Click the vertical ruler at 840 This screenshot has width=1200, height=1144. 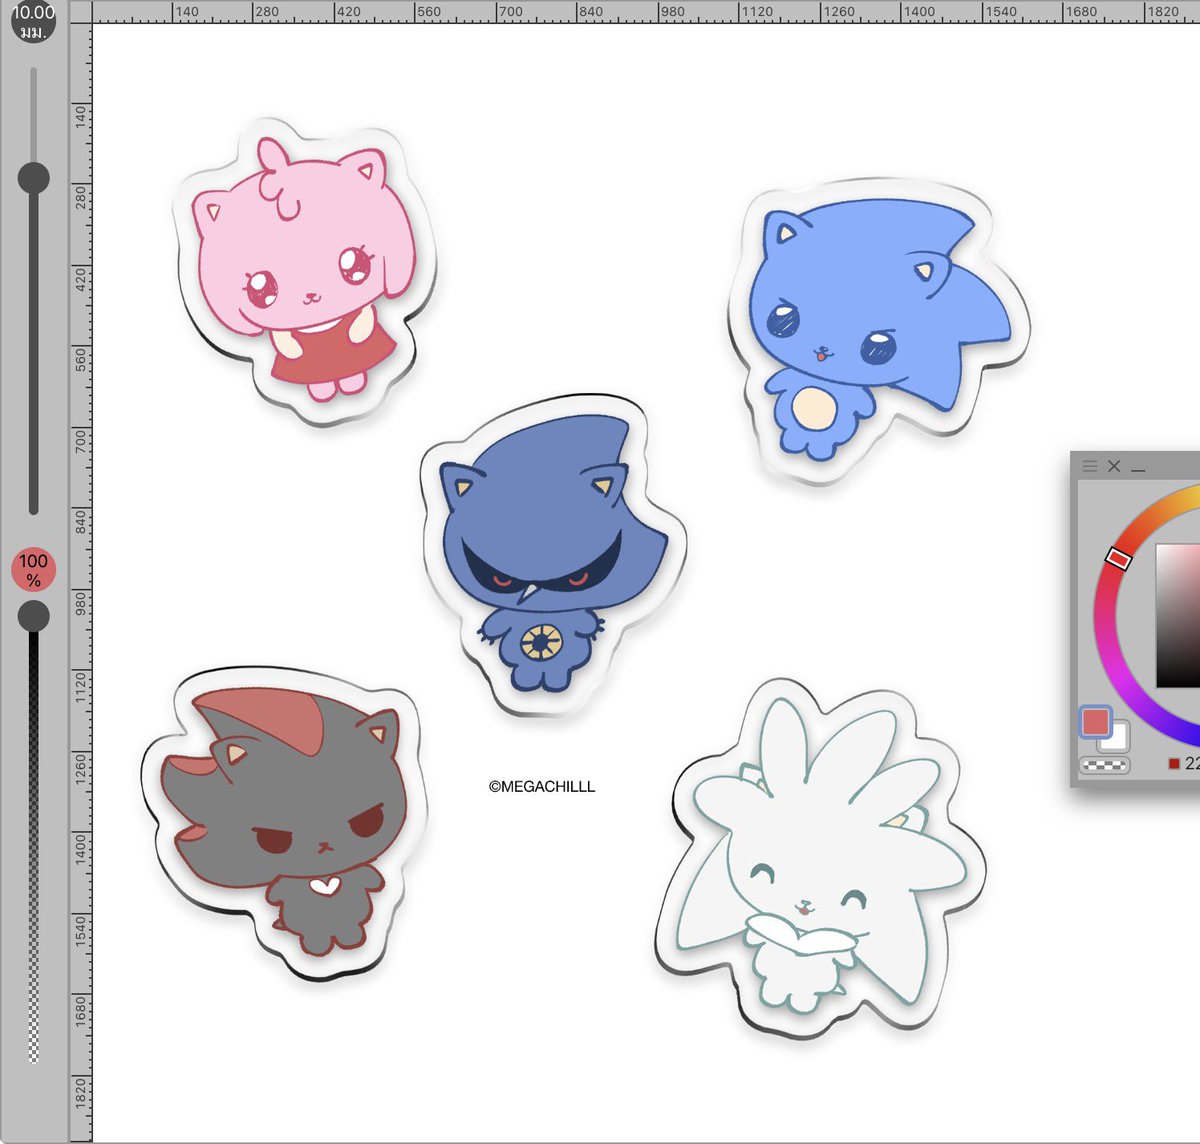click(x=80, y=520)
